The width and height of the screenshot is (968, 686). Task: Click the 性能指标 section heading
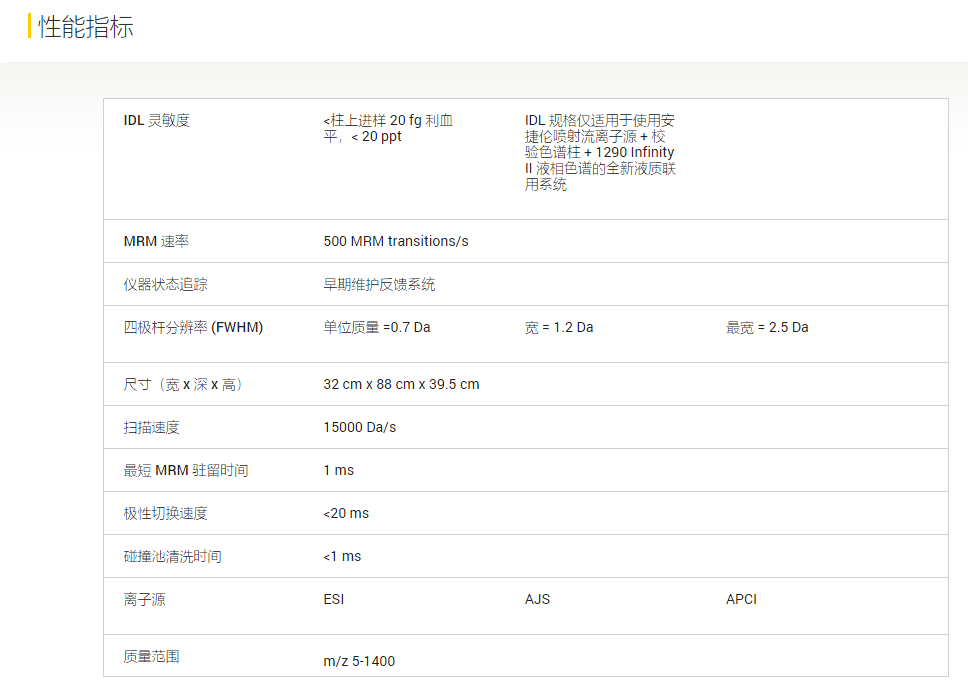[x=86, y=27]
